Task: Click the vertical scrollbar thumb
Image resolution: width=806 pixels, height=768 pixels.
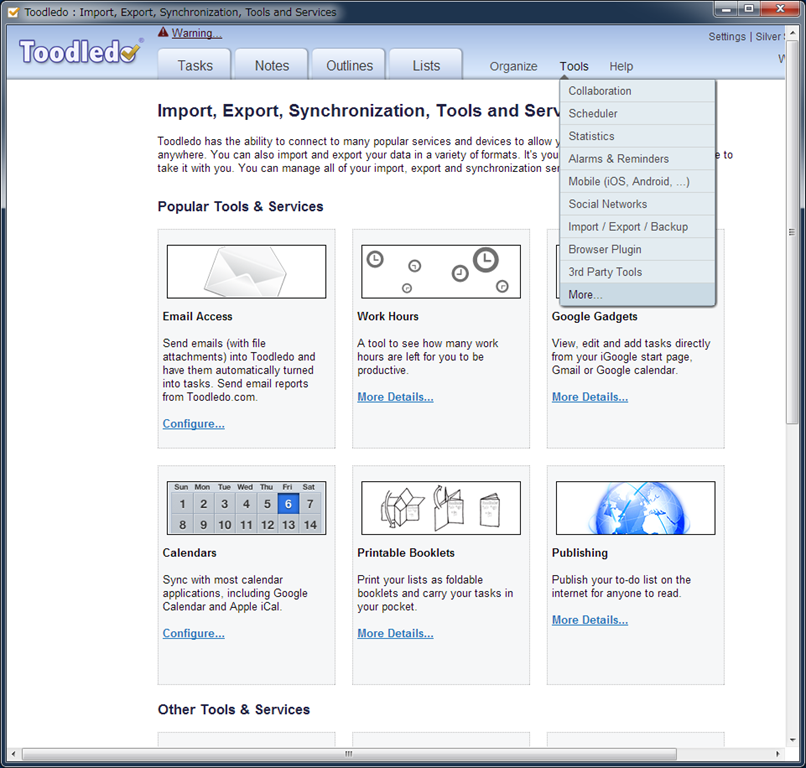Action: coord(792,232)
